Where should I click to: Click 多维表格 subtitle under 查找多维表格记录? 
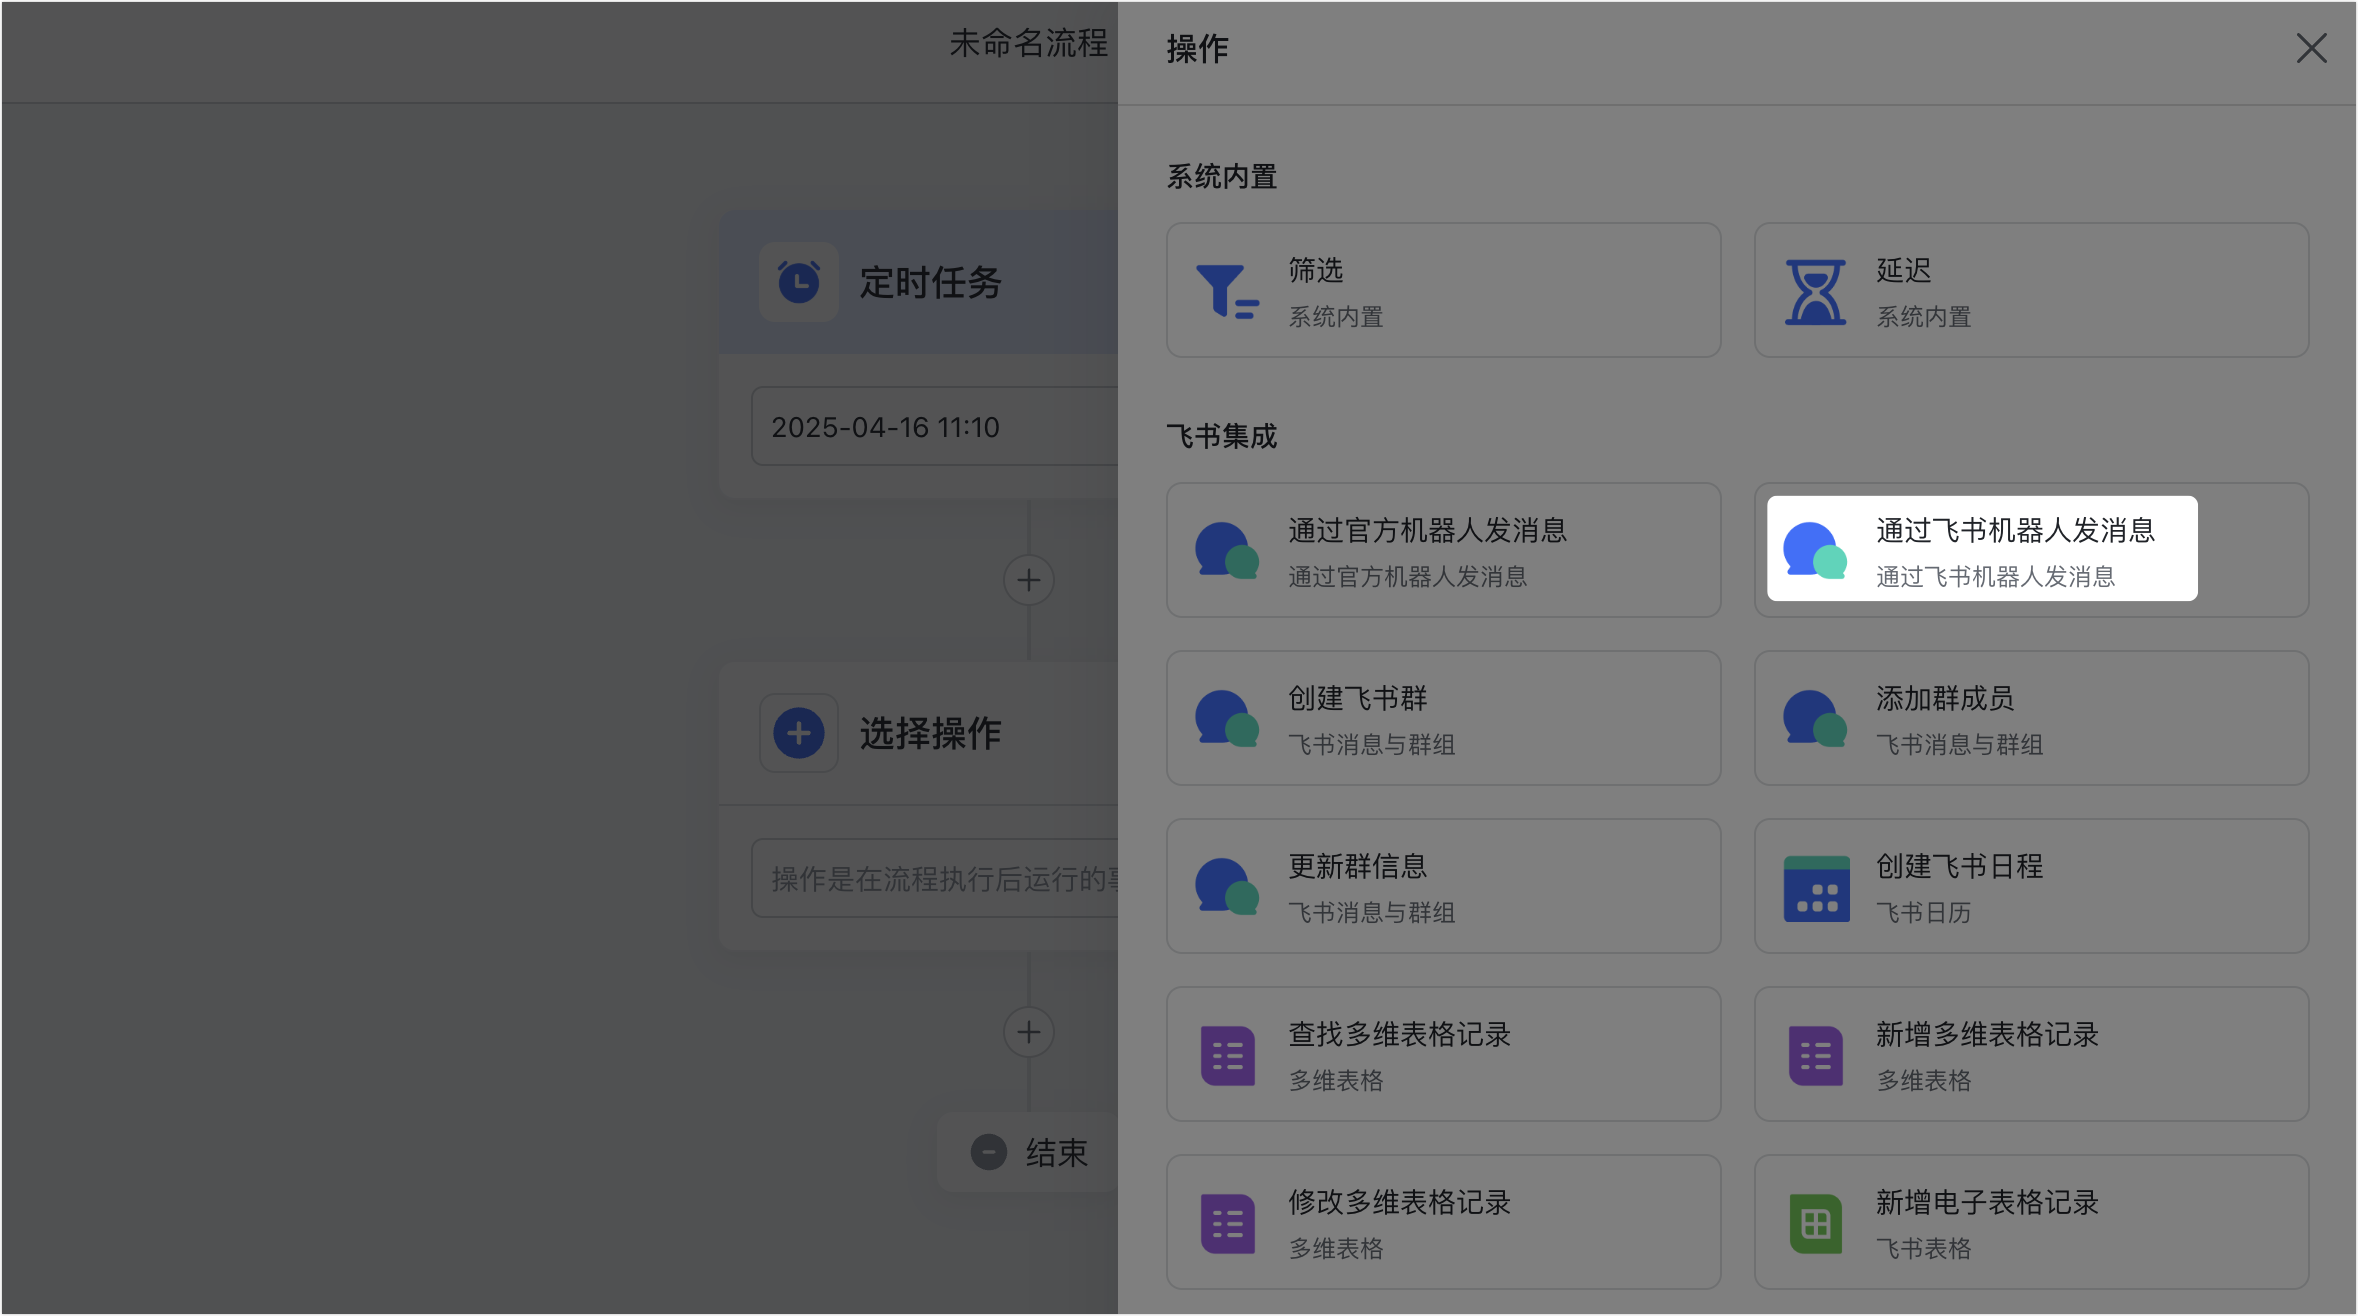pos(1335,1081)
